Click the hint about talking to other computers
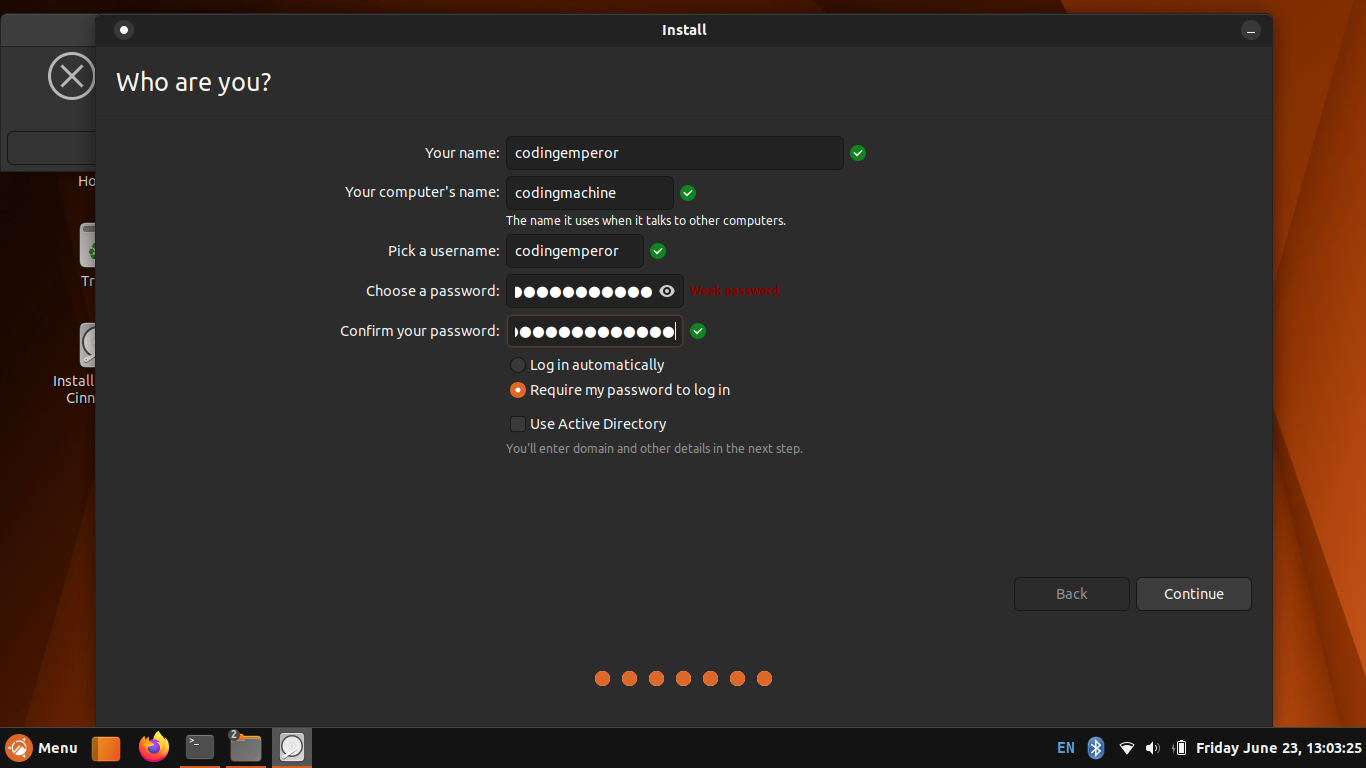This screenshot has height=768, width=1366. tap(646, 220)
